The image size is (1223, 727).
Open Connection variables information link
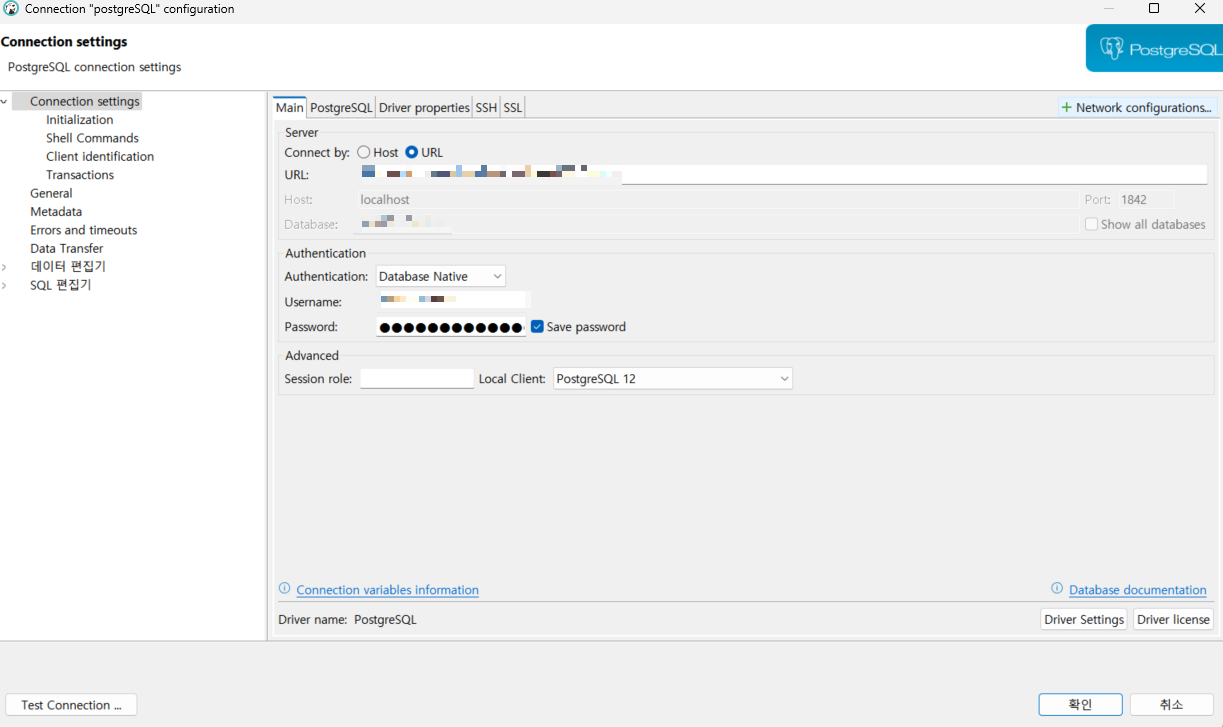click(x=387, y=590)
